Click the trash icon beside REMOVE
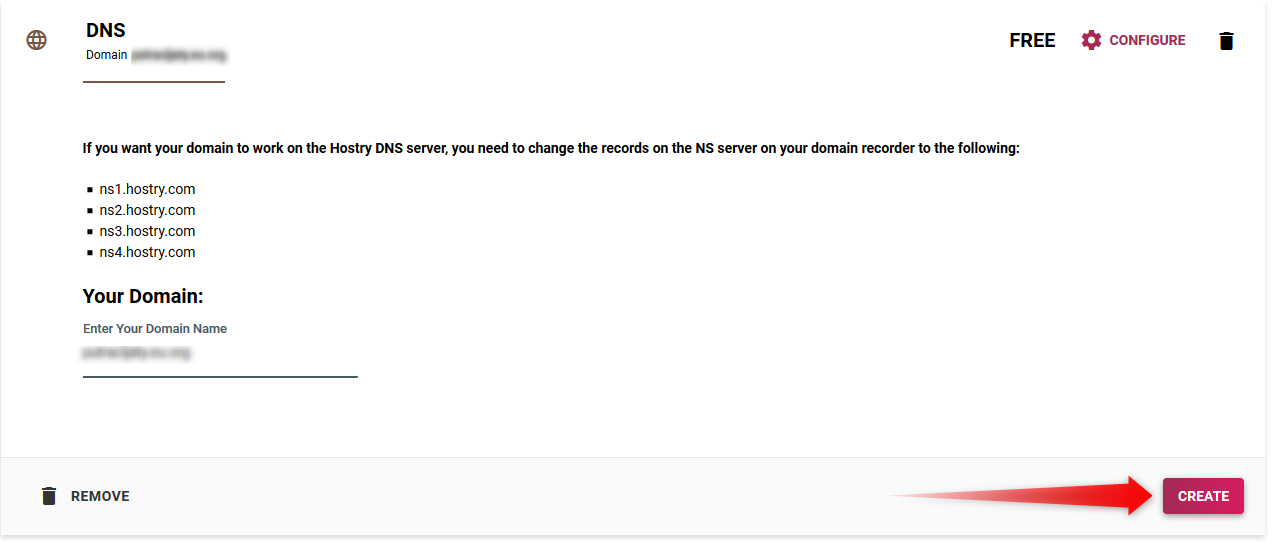This screenshot has width=1272, height=542. coord(49,496)
